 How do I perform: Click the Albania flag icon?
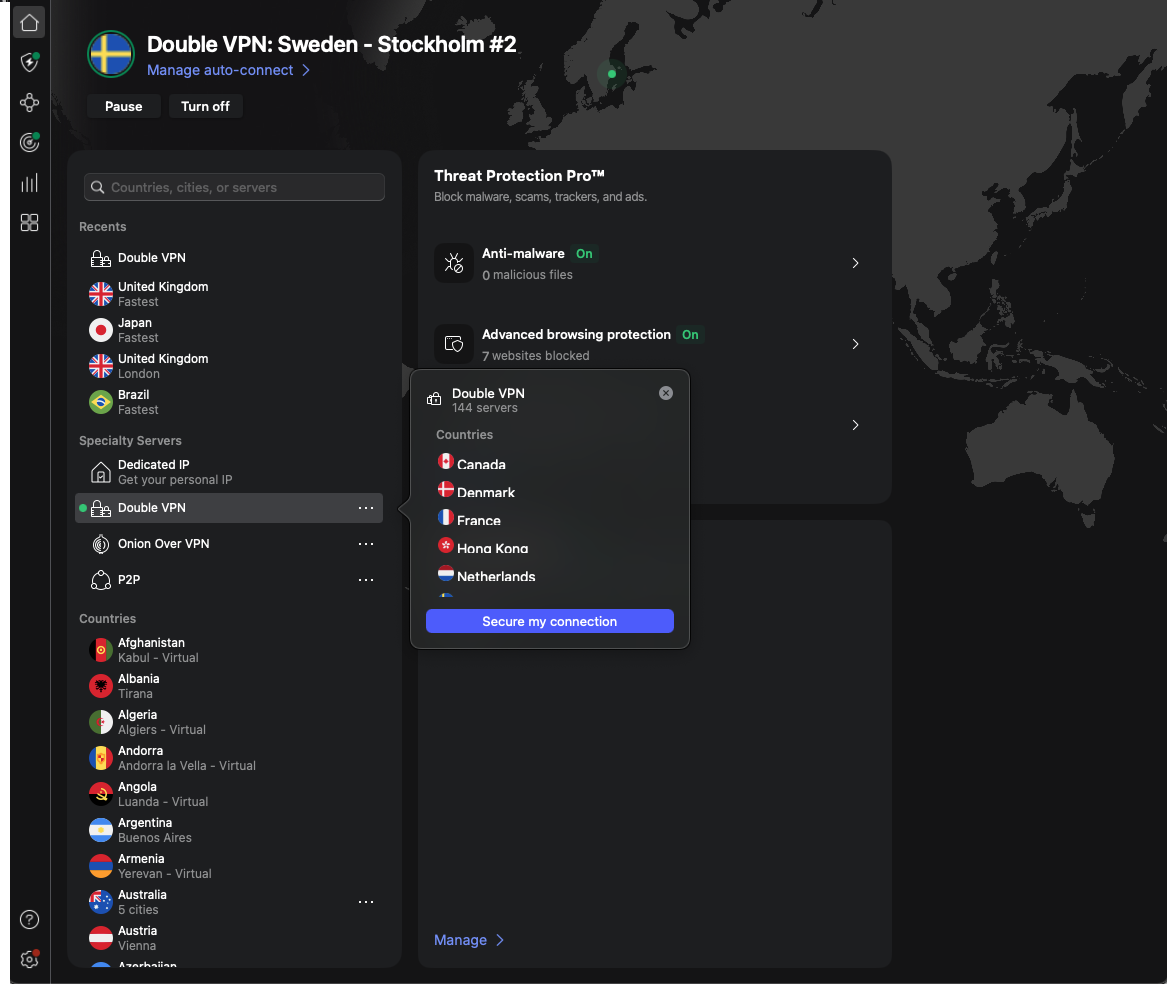pyautogui.click(x=100, y=686)
